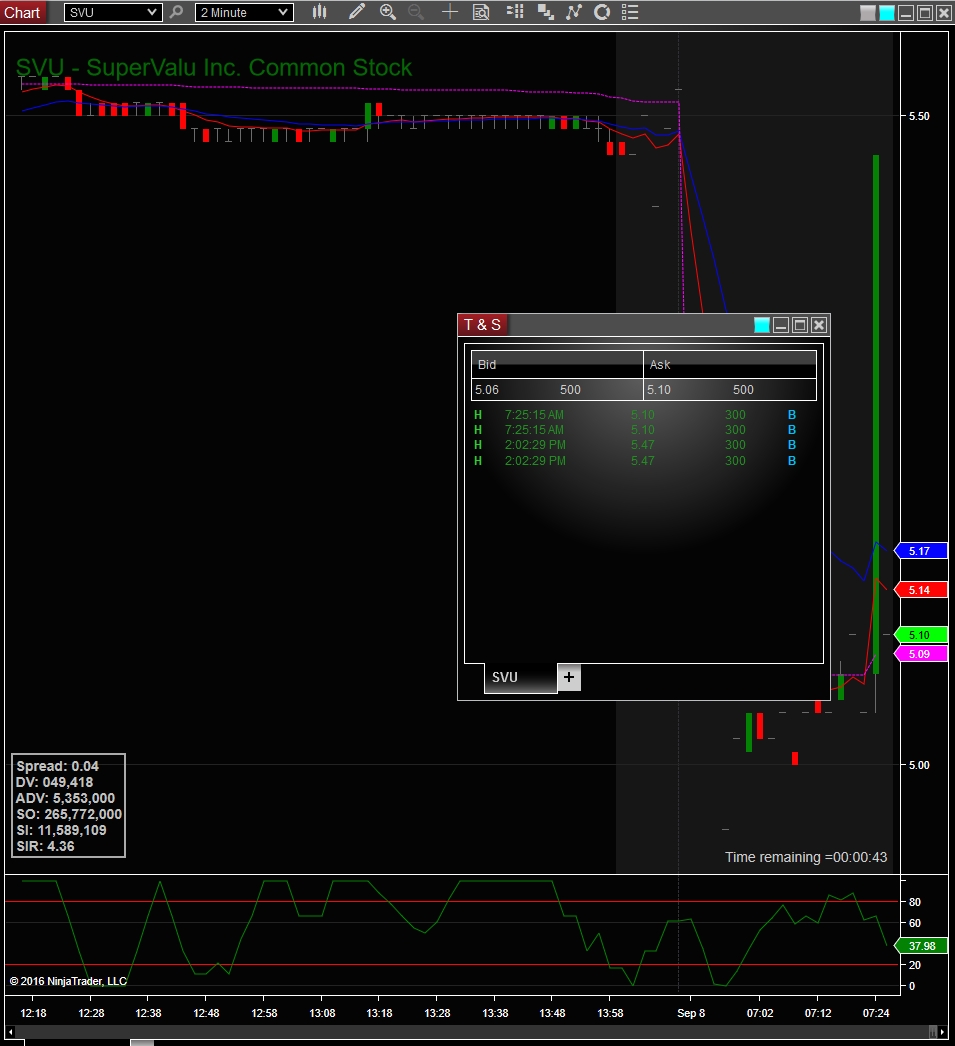Close the T & S window
Viewport: 955px width, 1046px height.
[819, 325]
